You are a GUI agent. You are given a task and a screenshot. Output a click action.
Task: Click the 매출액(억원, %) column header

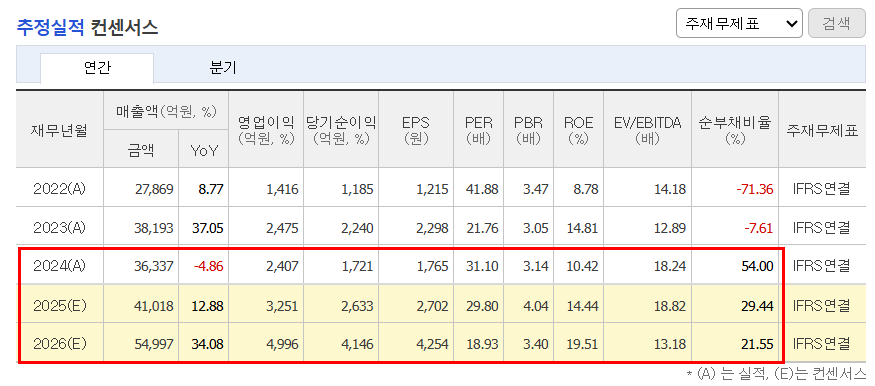tap(166, 112)
